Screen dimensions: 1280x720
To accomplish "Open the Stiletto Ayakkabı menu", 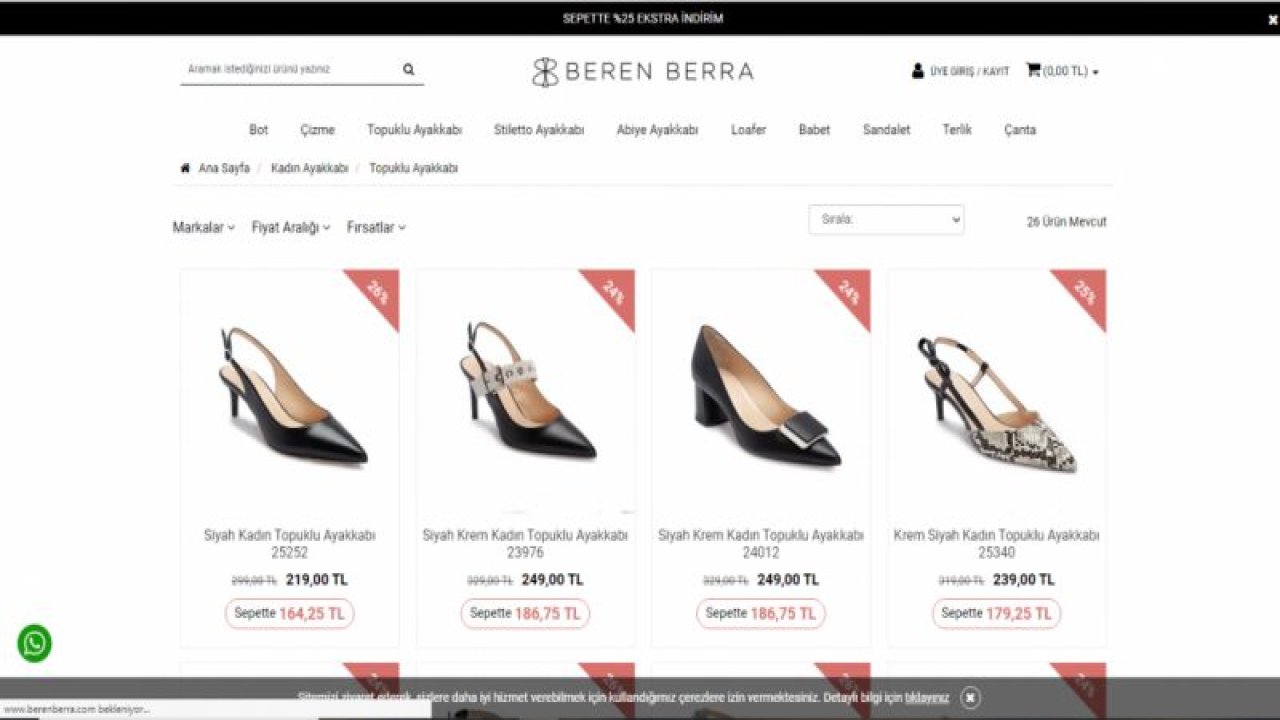I will [x=538, y=130].
